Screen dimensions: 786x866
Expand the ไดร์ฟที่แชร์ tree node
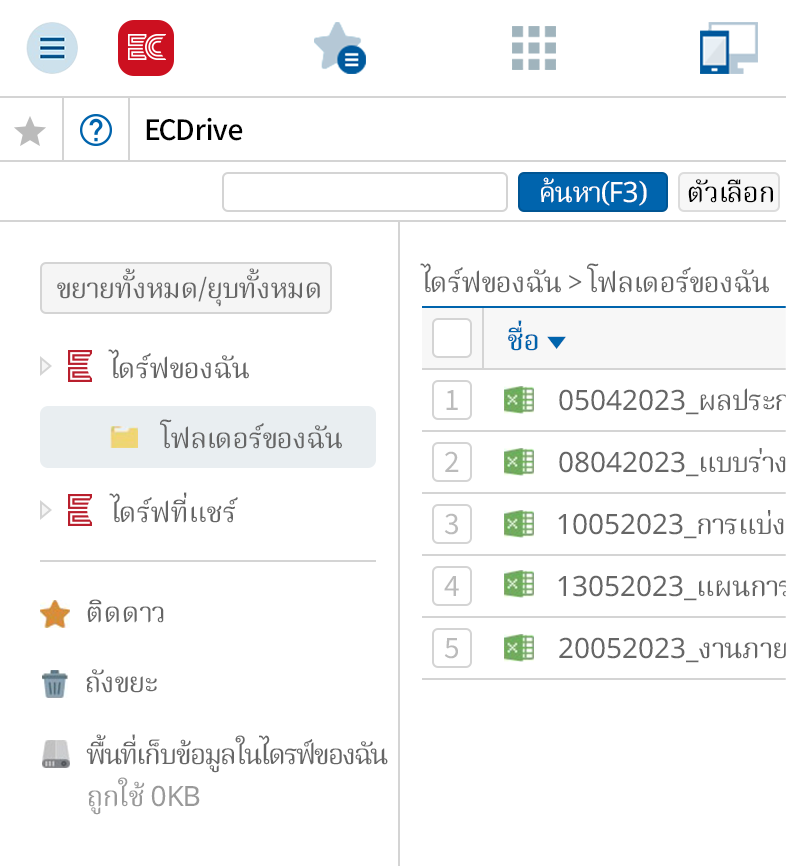[45, 512]
